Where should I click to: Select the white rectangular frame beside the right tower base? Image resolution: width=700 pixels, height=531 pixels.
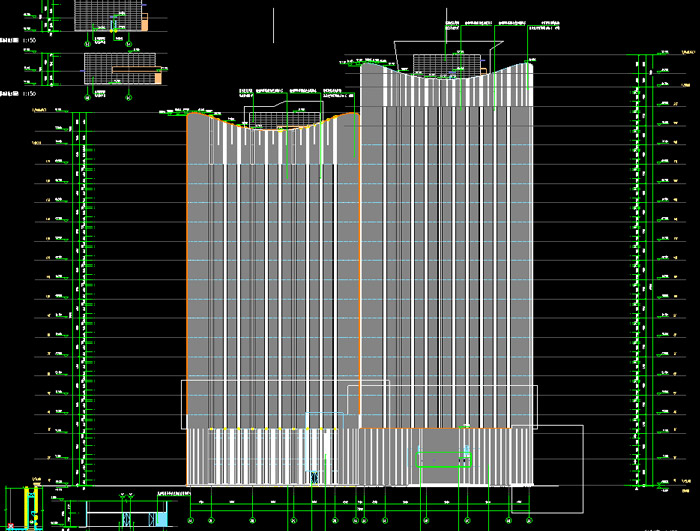click(547, 469)
